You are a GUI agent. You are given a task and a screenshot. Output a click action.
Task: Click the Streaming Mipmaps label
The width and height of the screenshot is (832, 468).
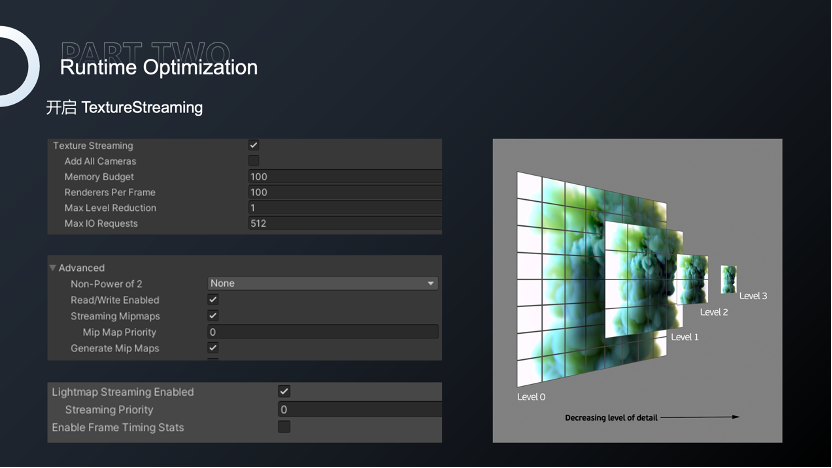point(115,316)
